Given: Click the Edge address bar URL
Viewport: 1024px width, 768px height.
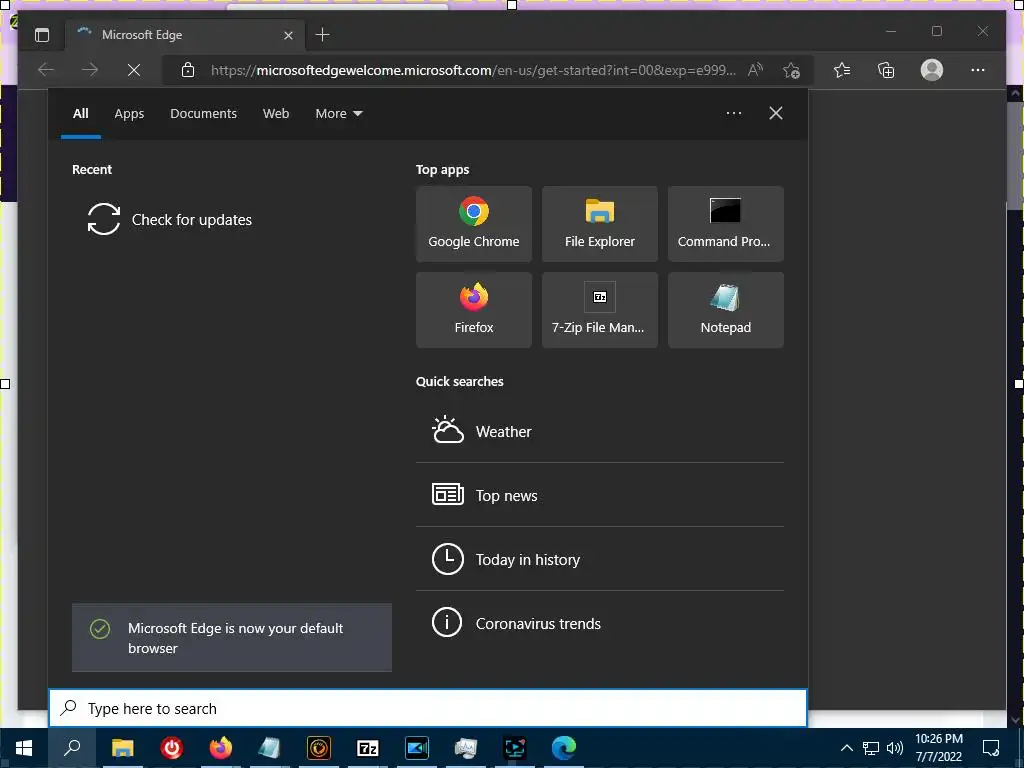Looking at the screenshot, I should [x=473, y=71].
